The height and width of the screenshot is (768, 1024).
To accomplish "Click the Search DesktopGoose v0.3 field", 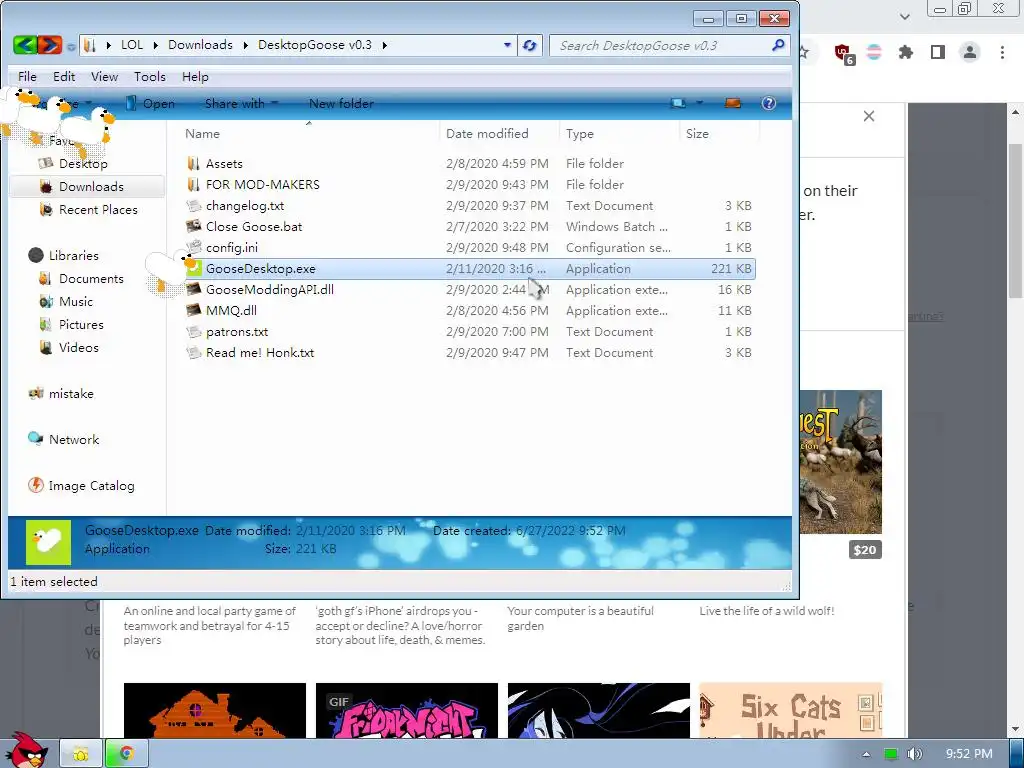I will click(x=669, y=45).
